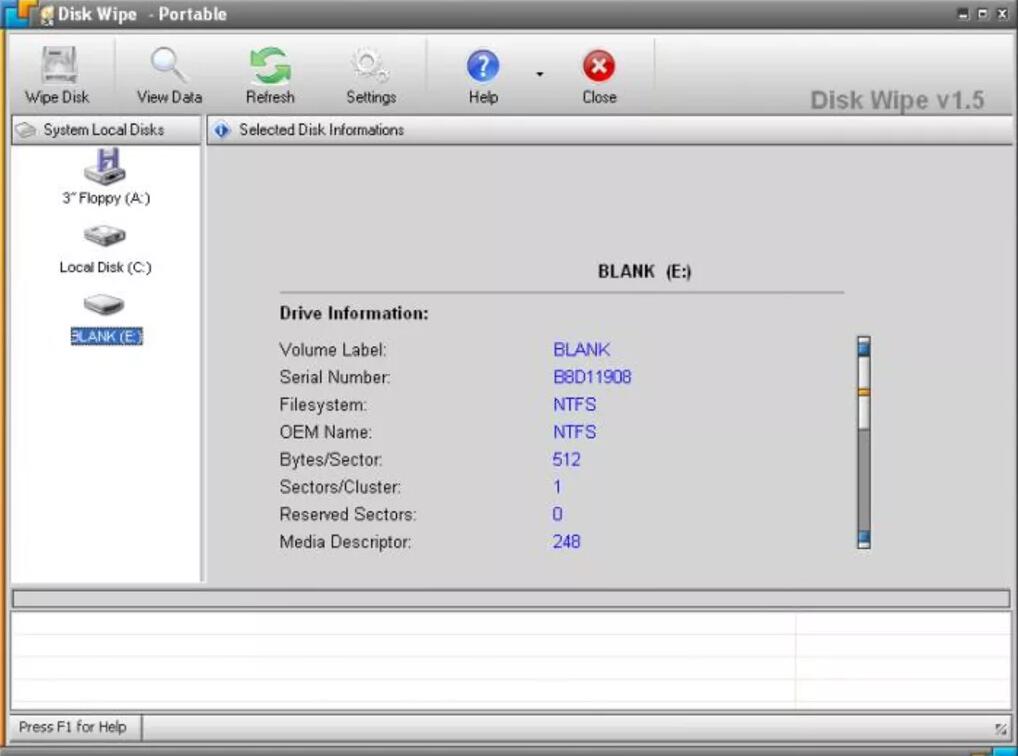
Task: Click the Press F1 for Help status text
Action: point(73,727)
